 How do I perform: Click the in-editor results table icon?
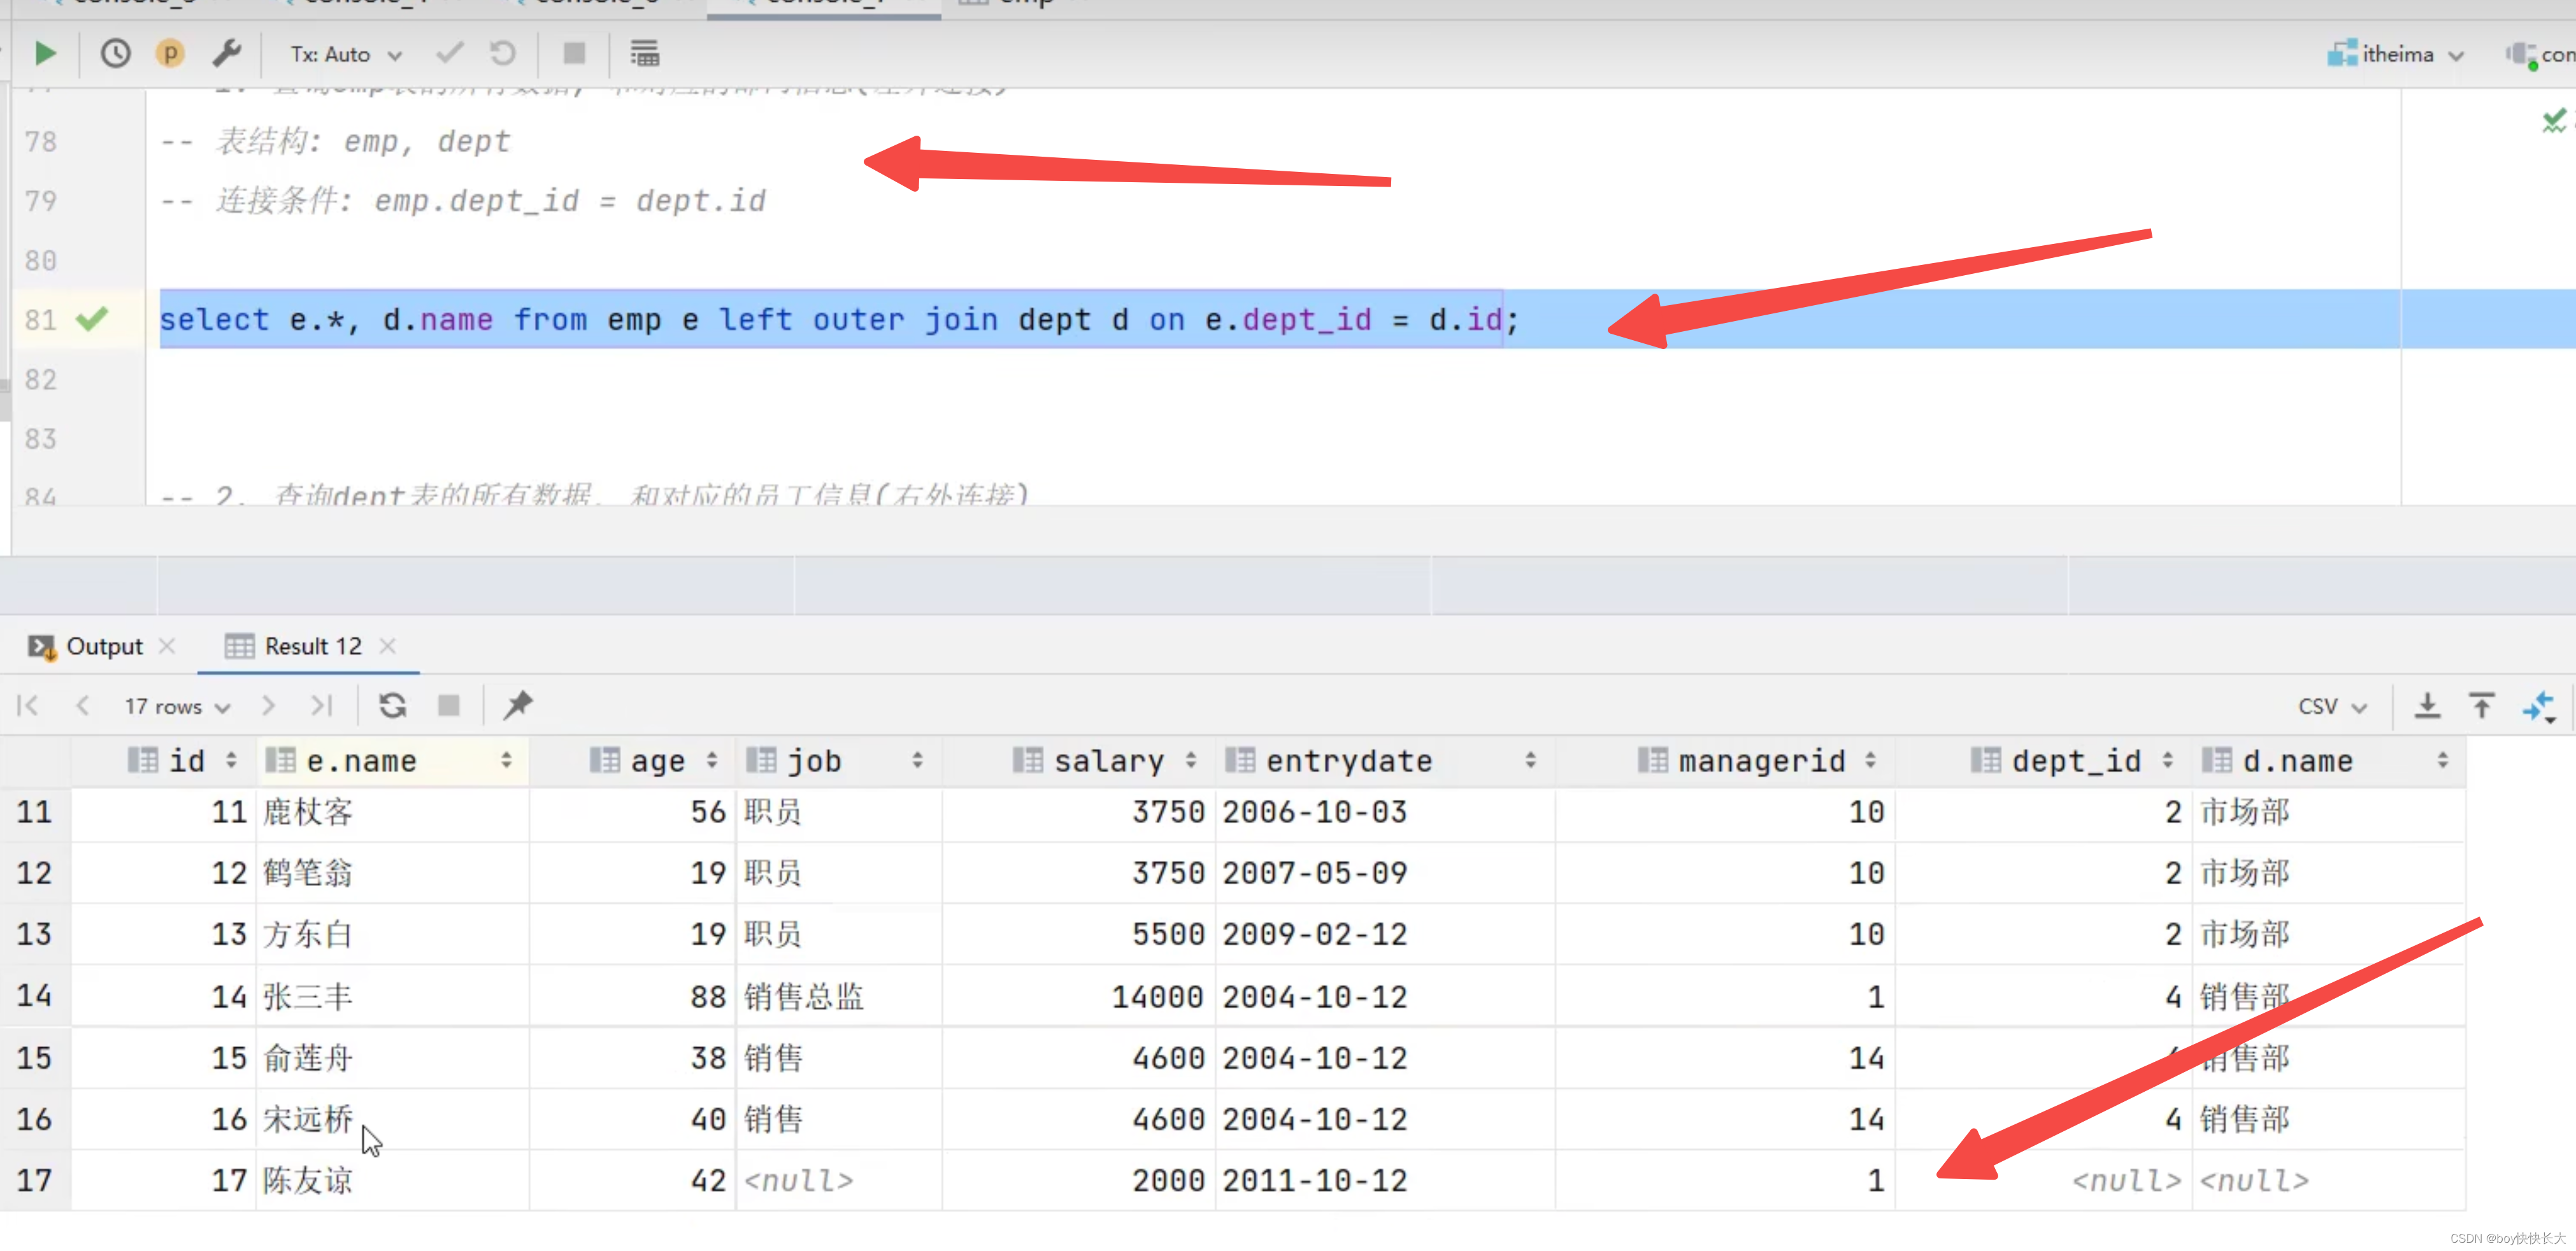click(x=645, y=53)
